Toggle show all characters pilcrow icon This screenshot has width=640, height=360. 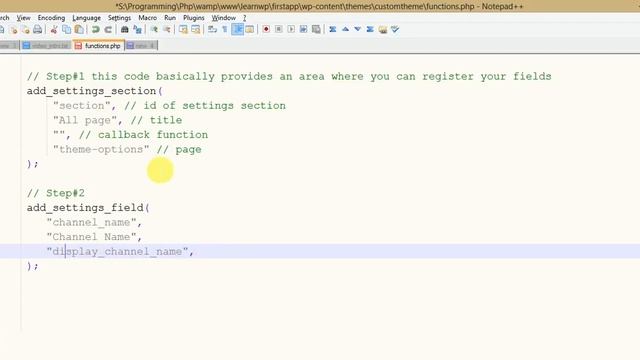pyautogui.click(x=225, y=29)
